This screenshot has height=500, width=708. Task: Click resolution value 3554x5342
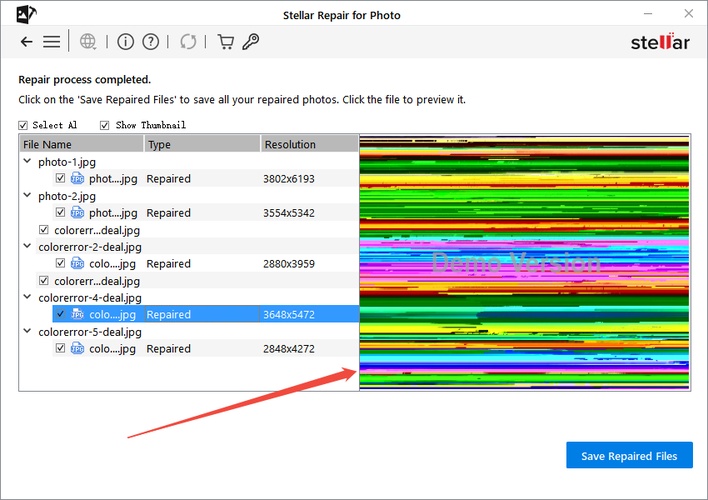(x=289, y=213)
